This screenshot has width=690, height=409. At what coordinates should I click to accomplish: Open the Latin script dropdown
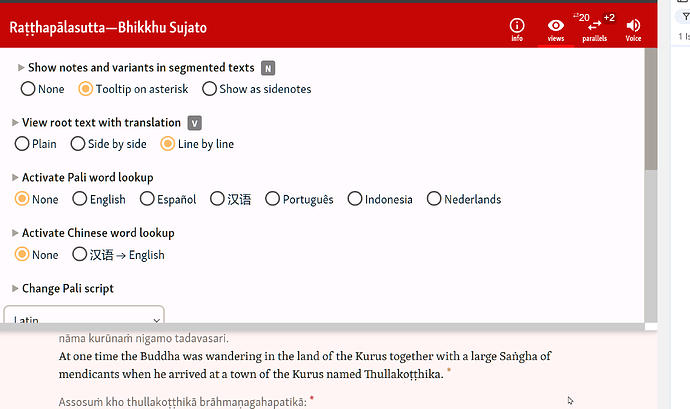tap(84, 316)
